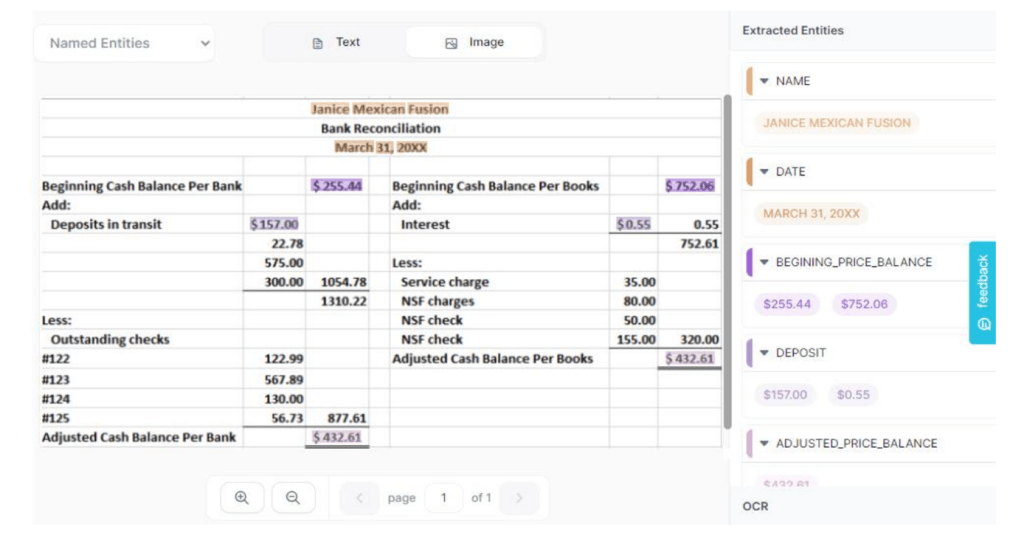Image resolution: width=1024 pixels, height=555 pixels.
Task: Switch to the Image view tab
Action: [x=474, y=43]
